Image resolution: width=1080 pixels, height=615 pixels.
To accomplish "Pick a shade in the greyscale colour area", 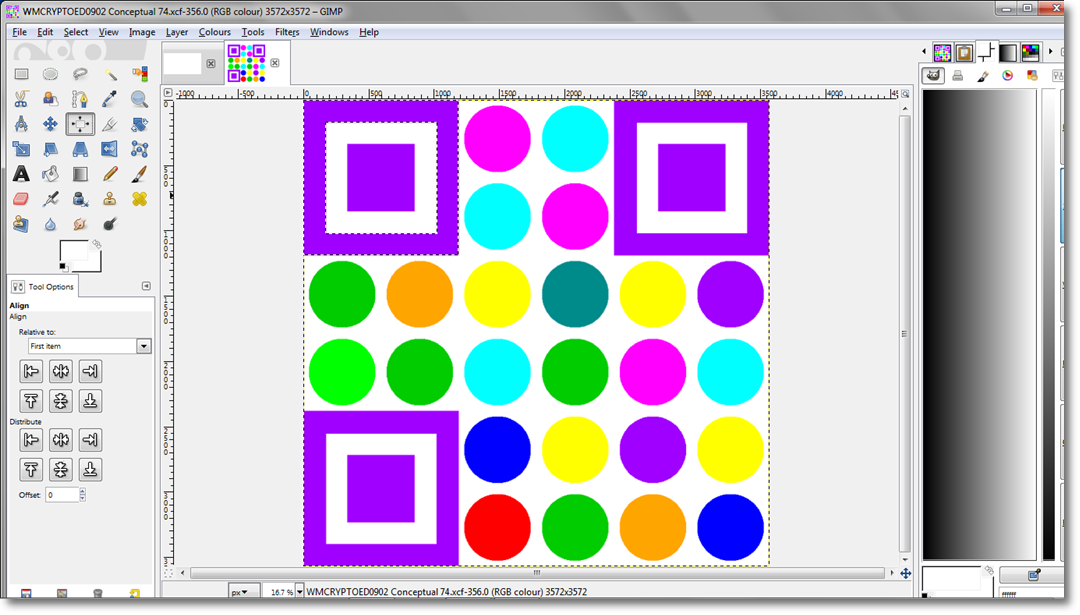I will [979, 324].
